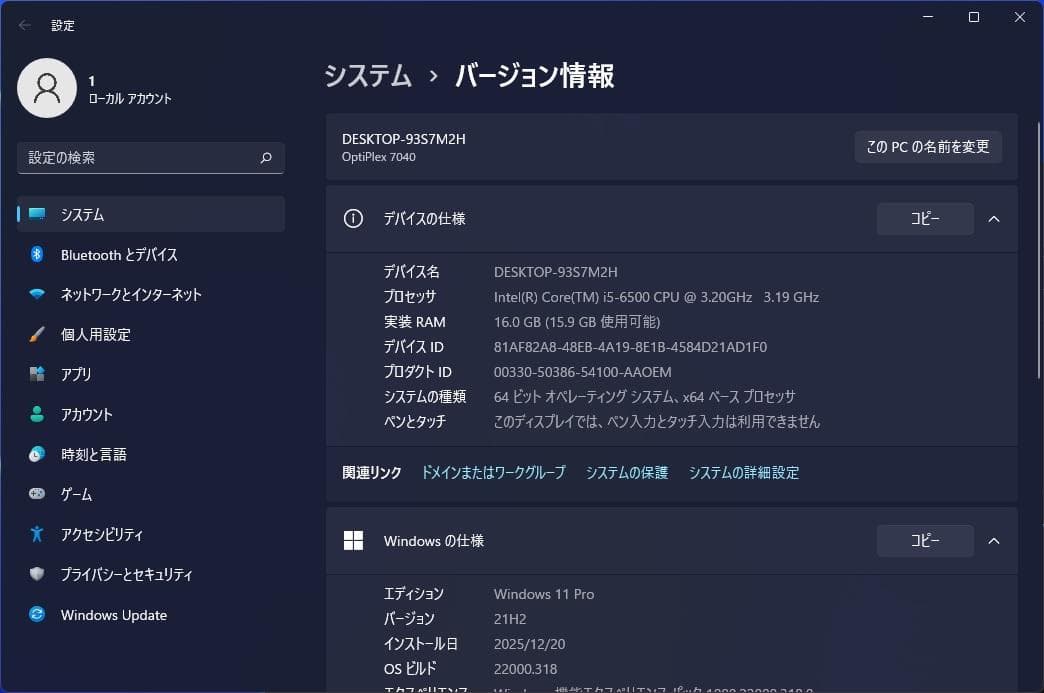Screen dimensions: 1044x693
Task: Open システムの詳細設定 link
Action: pos(743,473)
